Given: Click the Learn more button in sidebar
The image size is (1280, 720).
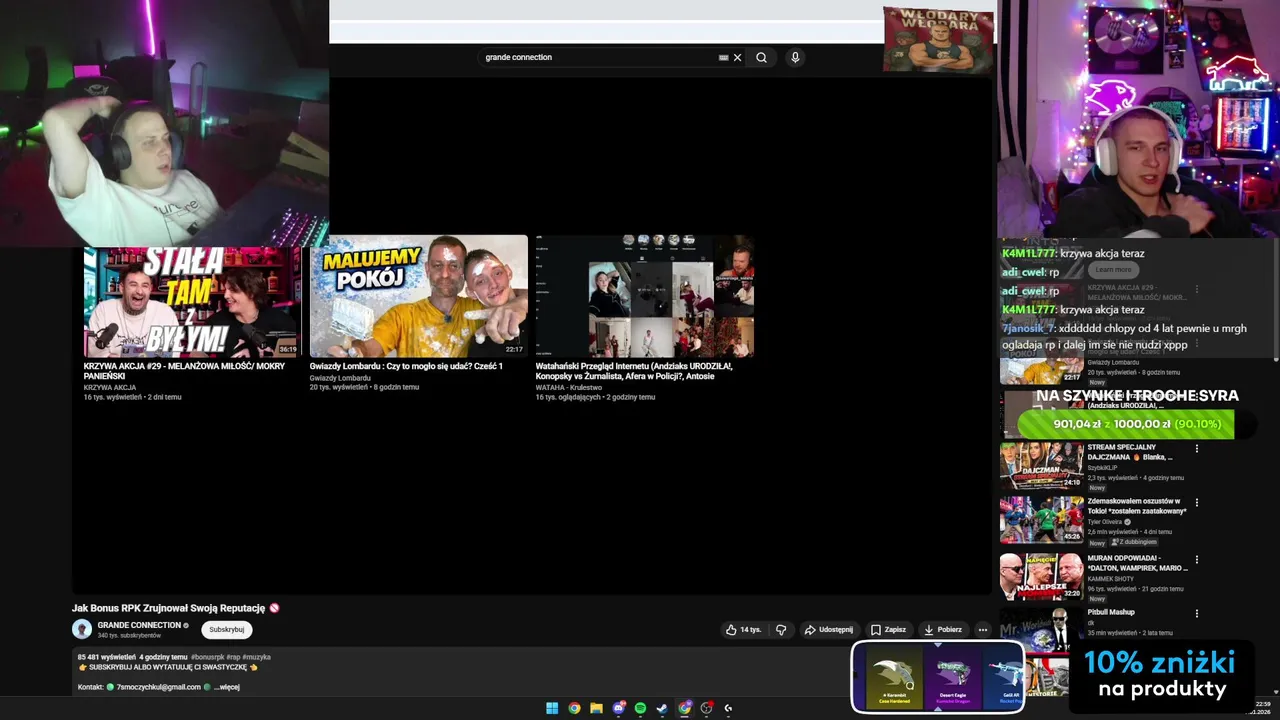Looking at the screenshot, I should (1113, 270).
